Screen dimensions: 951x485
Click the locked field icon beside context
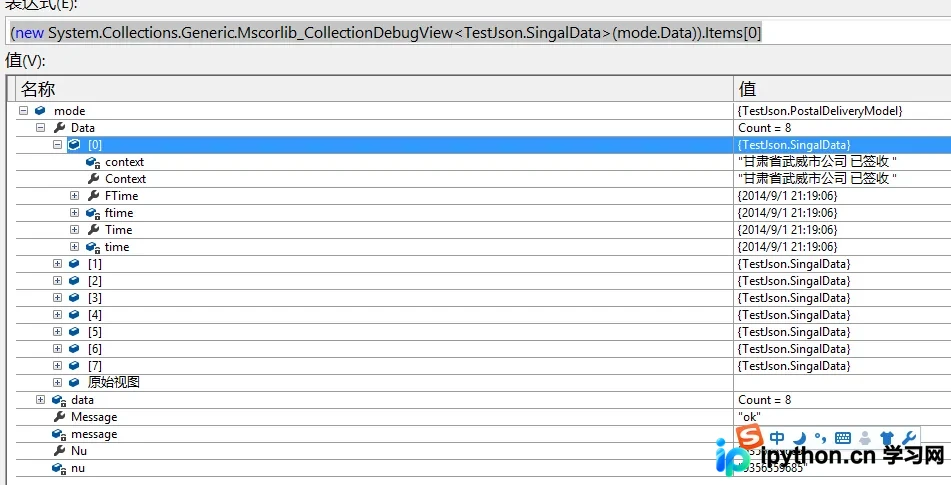click(93, 162)
